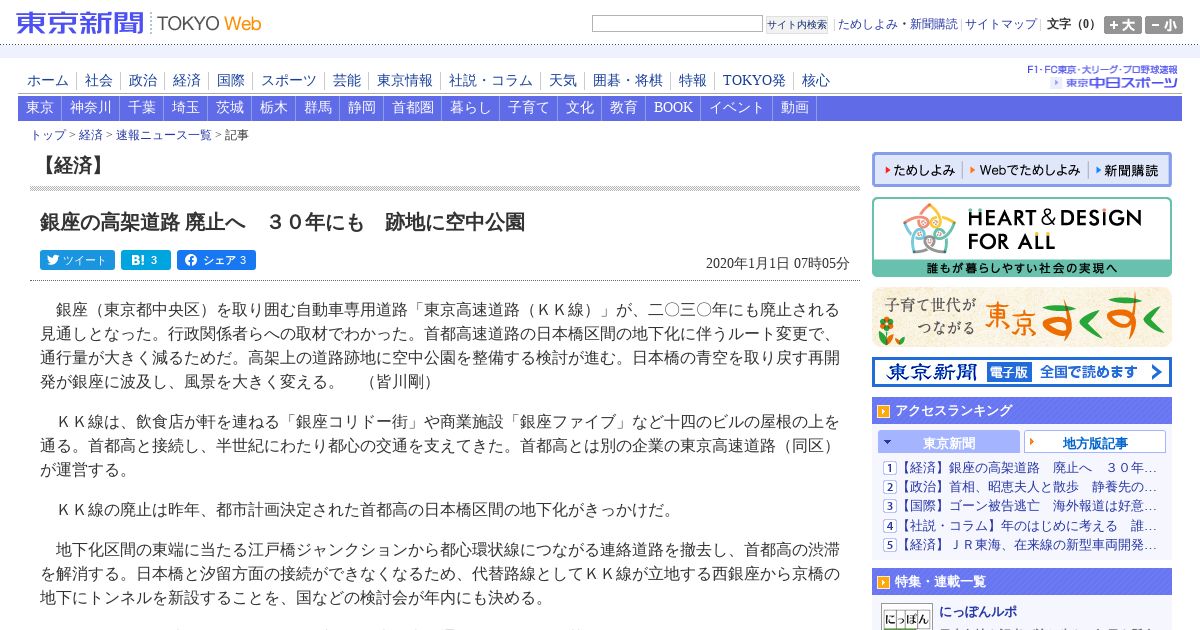Open the 核心 menu item

[x=816, y=80]
